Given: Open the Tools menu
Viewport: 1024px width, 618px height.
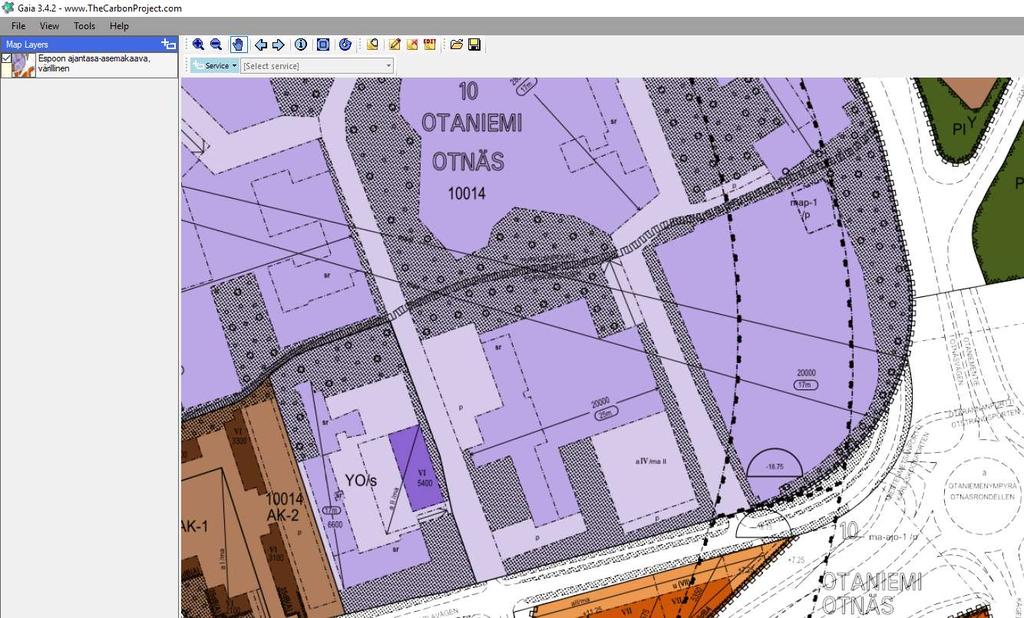Looking at the screenshot, I should 84,26.
